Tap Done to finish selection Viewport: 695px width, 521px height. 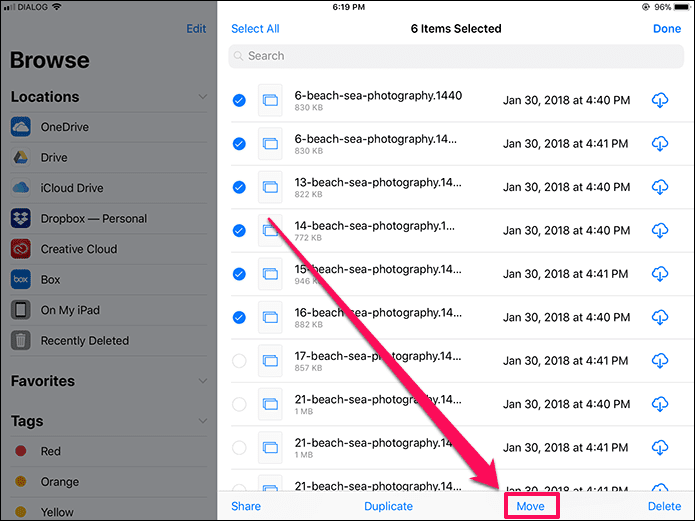[667, 29]
